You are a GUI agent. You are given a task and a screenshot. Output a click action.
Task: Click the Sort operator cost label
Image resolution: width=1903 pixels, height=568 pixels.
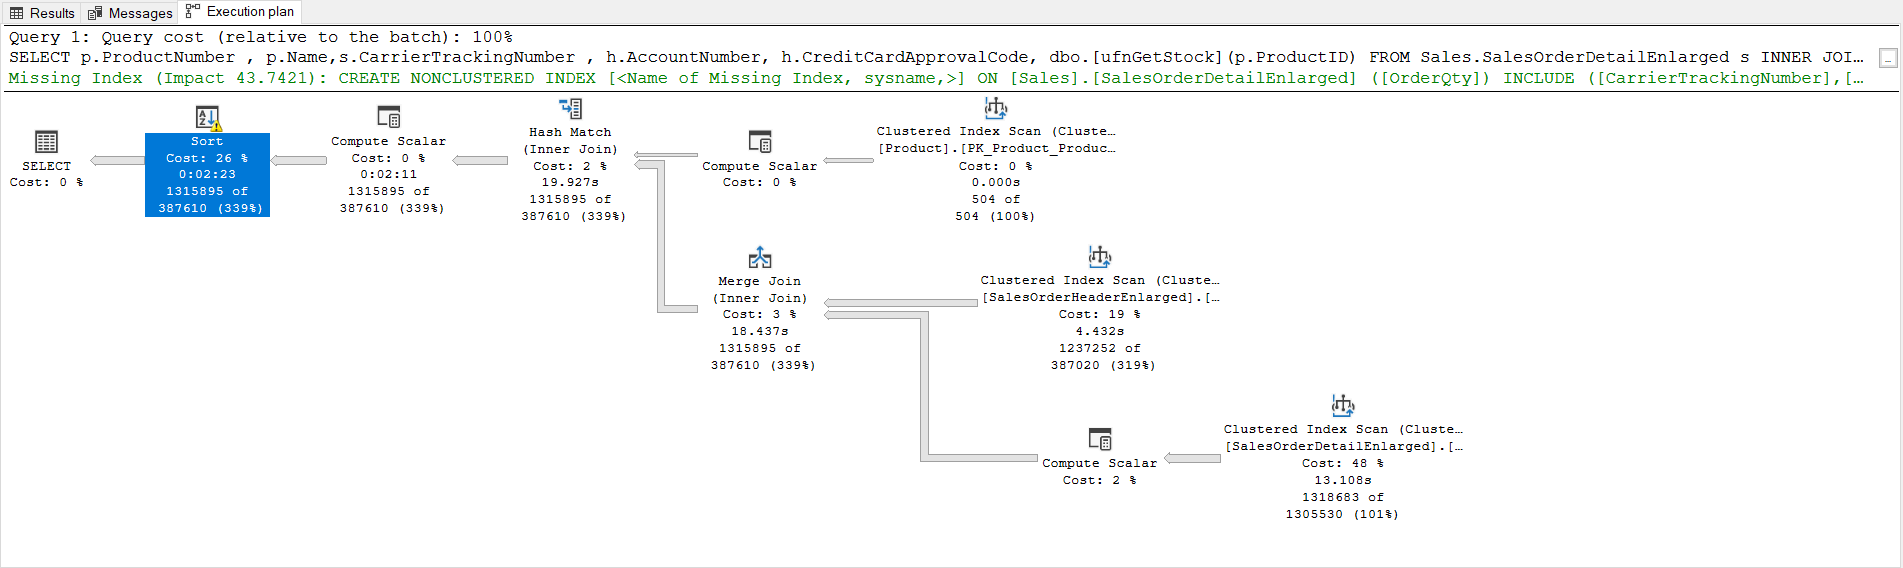tap(207, 158)
